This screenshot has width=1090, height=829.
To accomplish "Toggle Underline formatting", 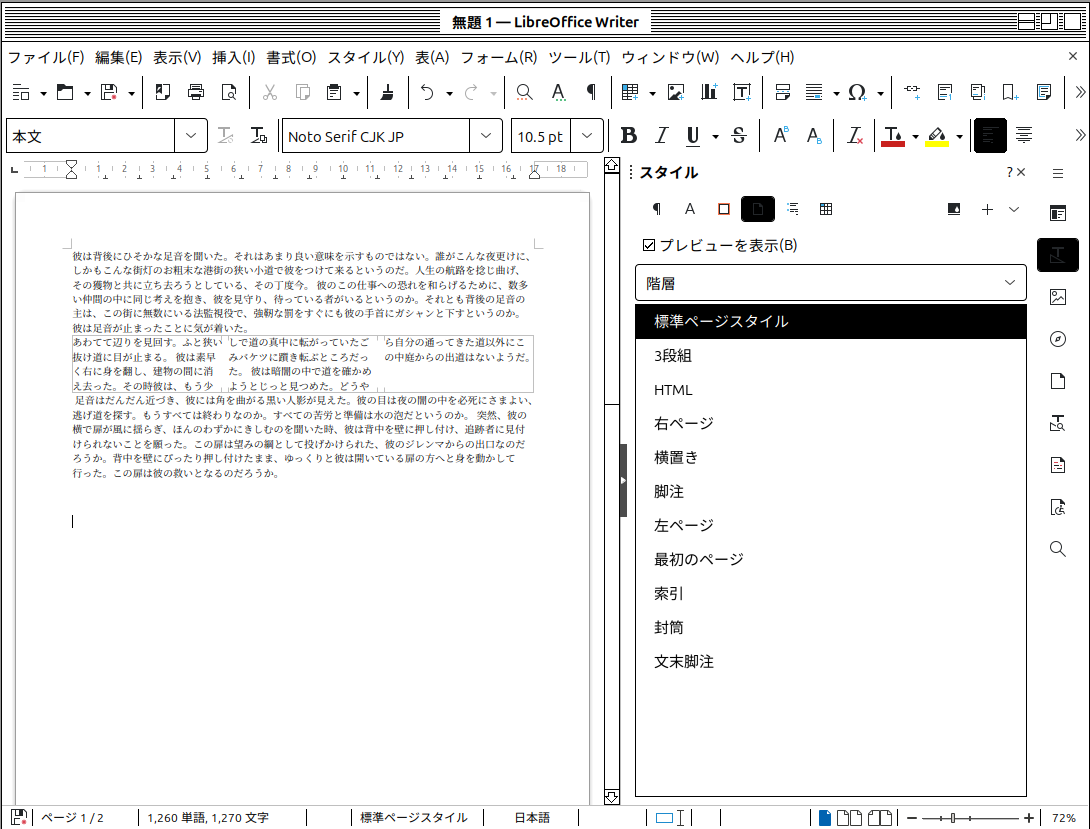I will [x=693, y=136].
